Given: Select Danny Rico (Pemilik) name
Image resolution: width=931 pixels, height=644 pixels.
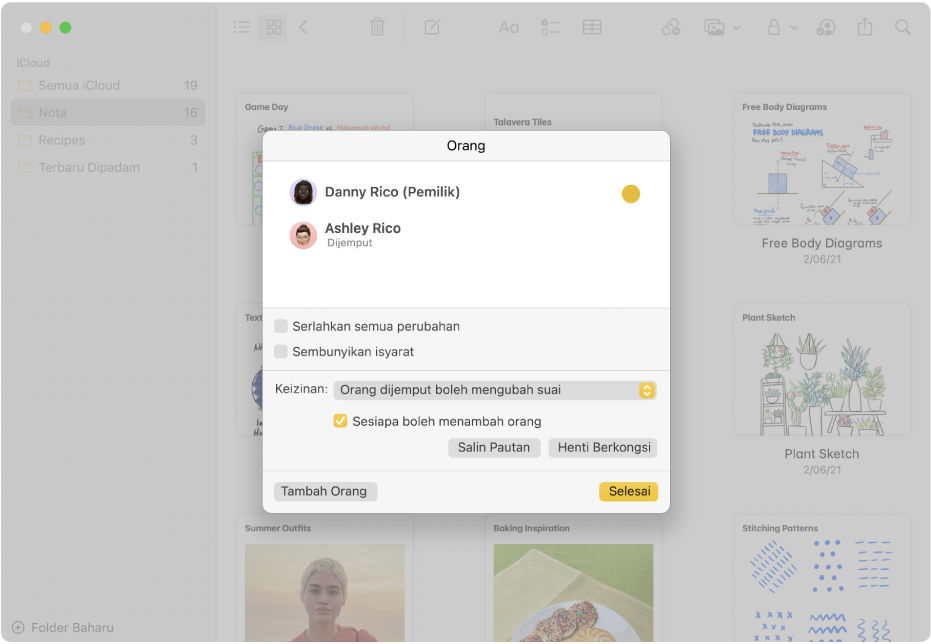Looking at the screenshot, I should [x=392, y=192].
